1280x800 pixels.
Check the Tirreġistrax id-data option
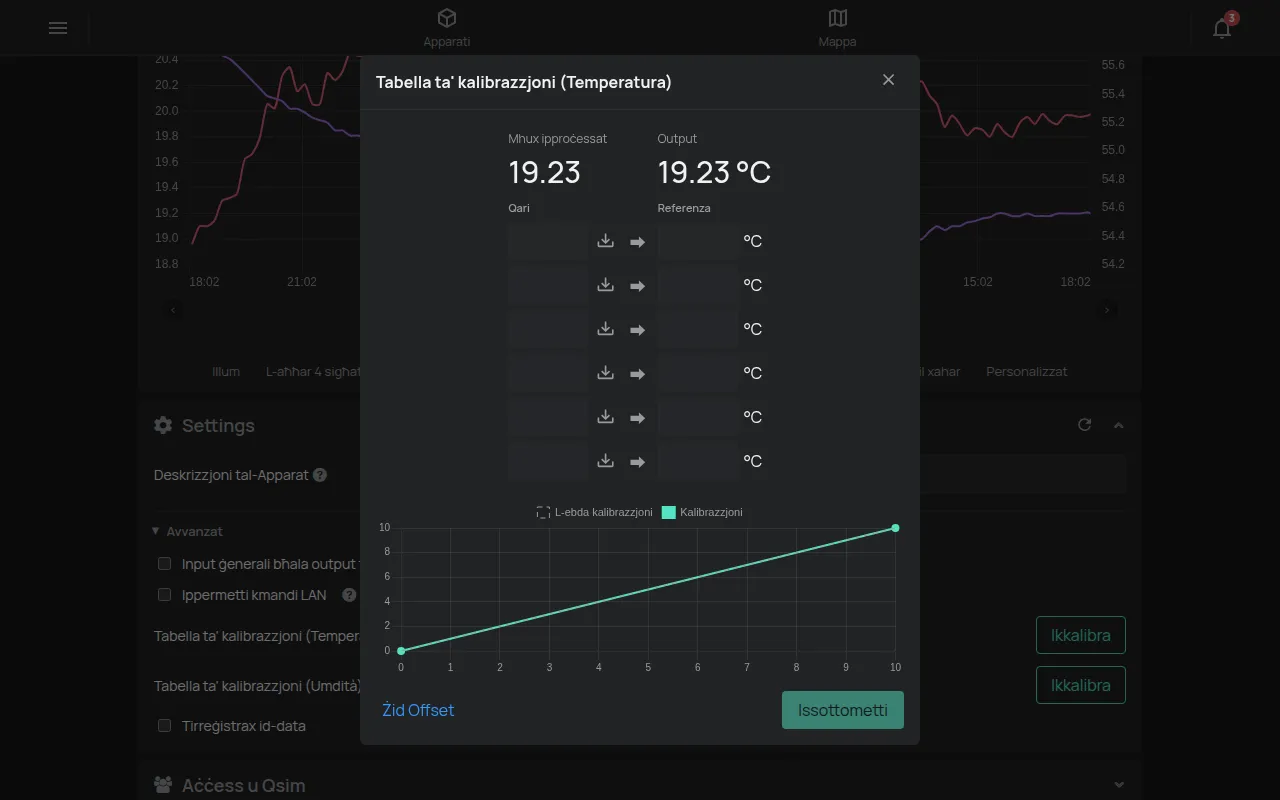165,726
